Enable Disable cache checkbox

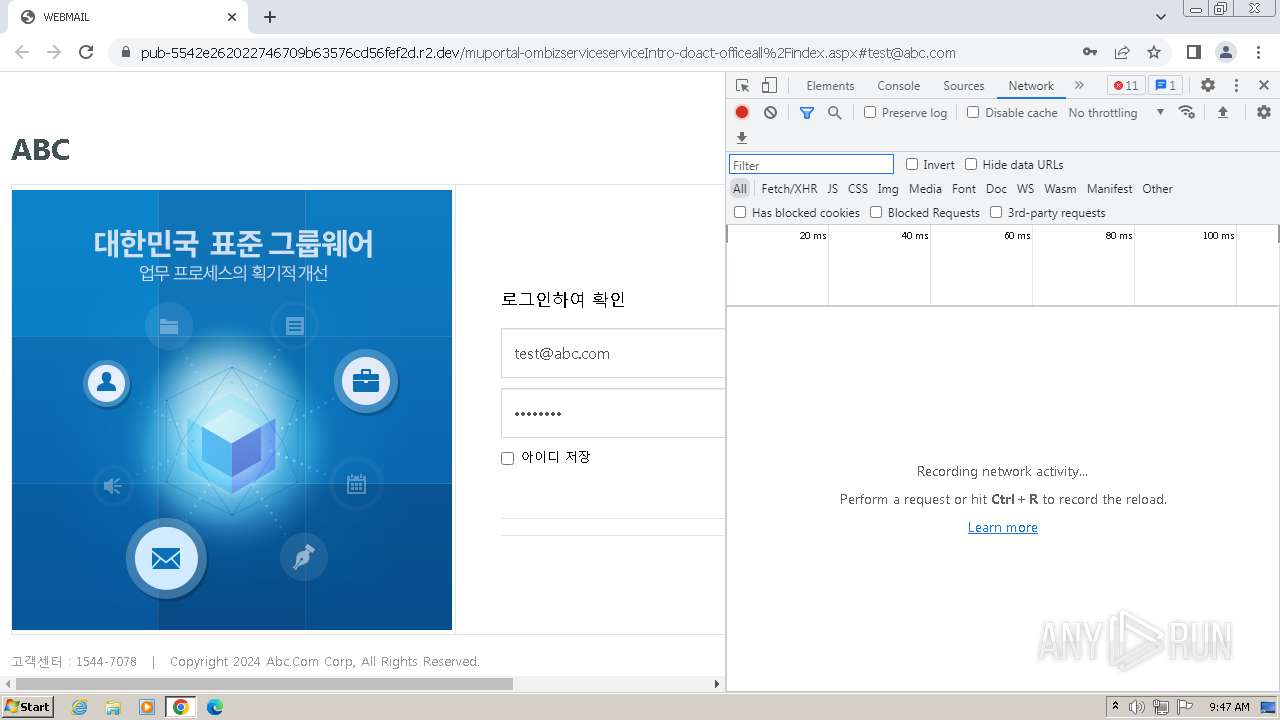[x=973, y=112]
